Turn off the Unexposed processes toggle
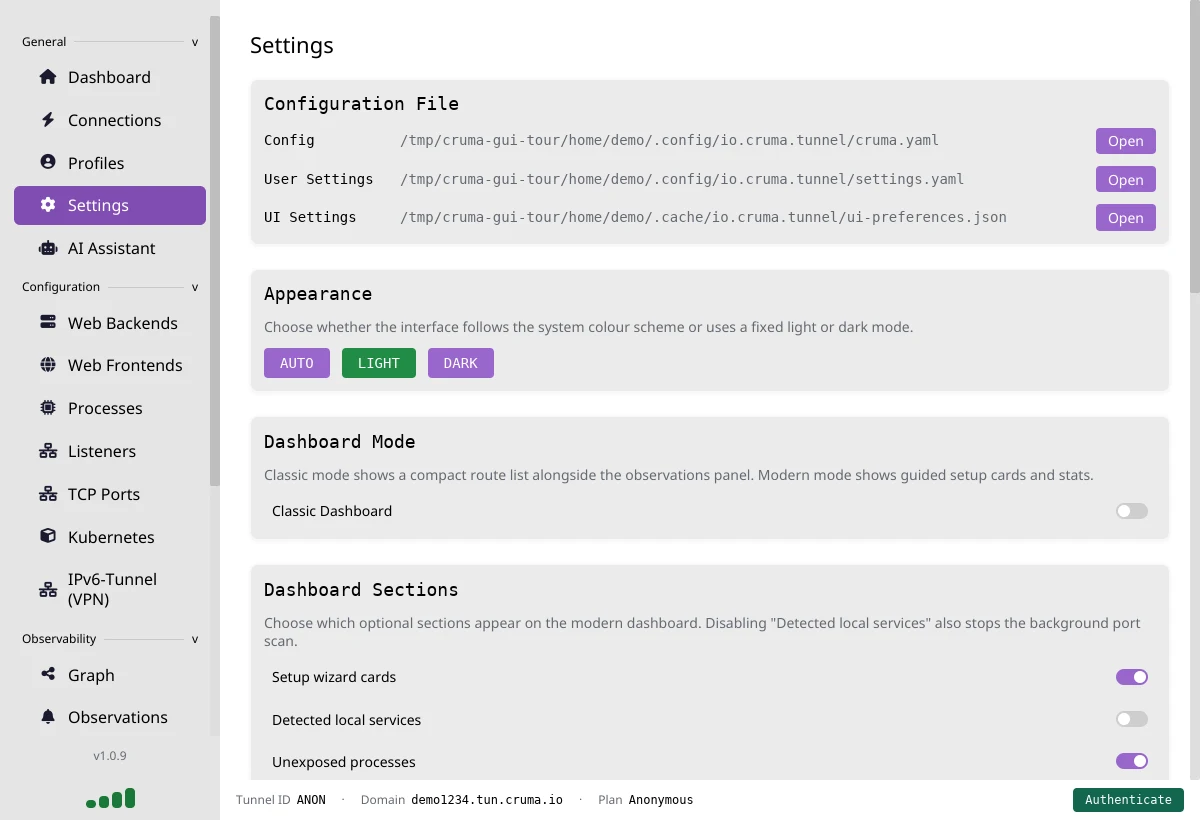 pyautogui.click(x=1132, y=761)
